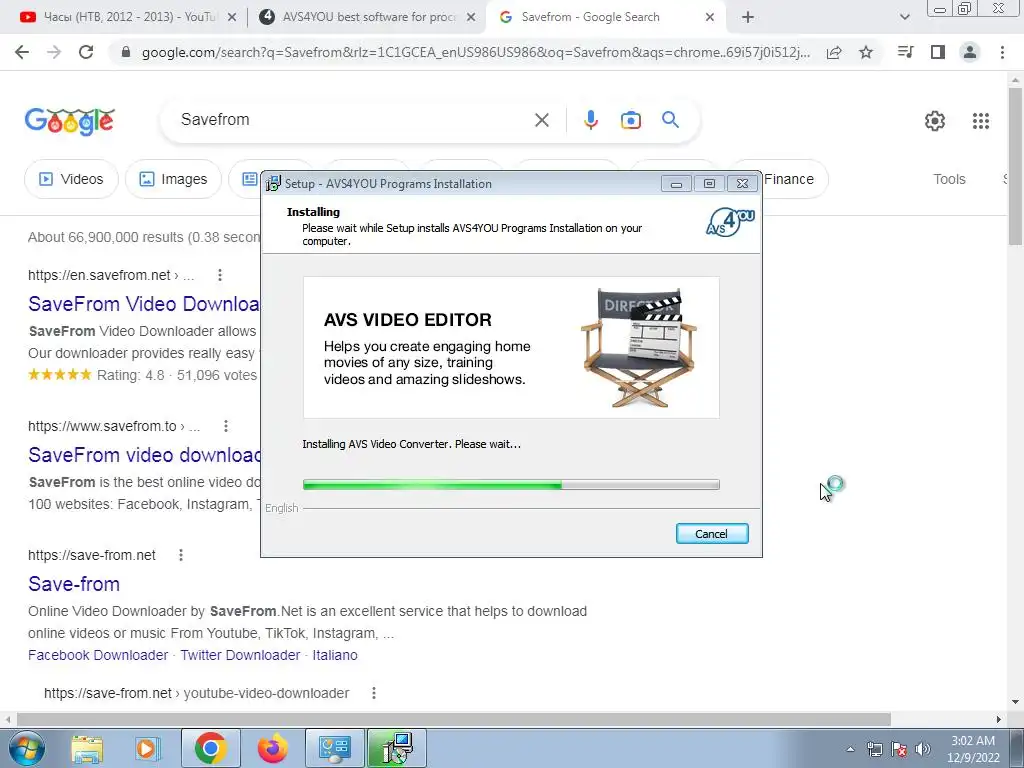Click the address bar URL

[x=475, y=53]
